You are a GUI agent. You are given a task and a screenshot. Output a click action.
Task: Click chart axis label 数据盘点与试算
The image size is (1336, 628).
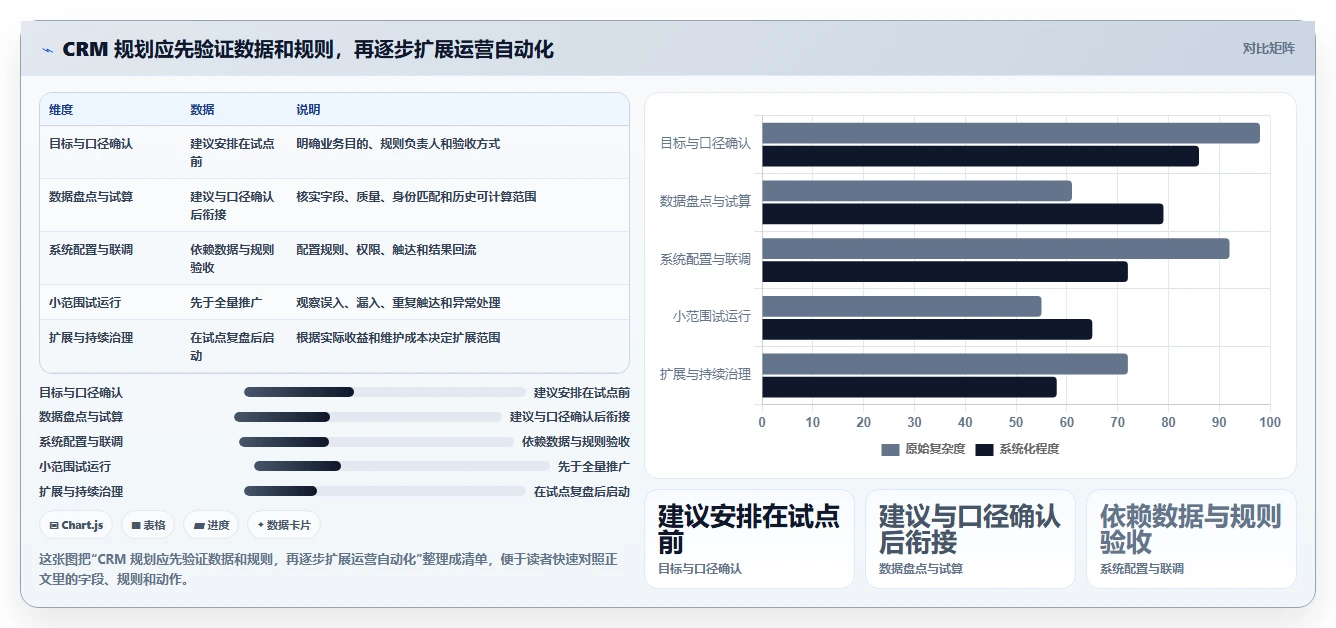point(705,202)
